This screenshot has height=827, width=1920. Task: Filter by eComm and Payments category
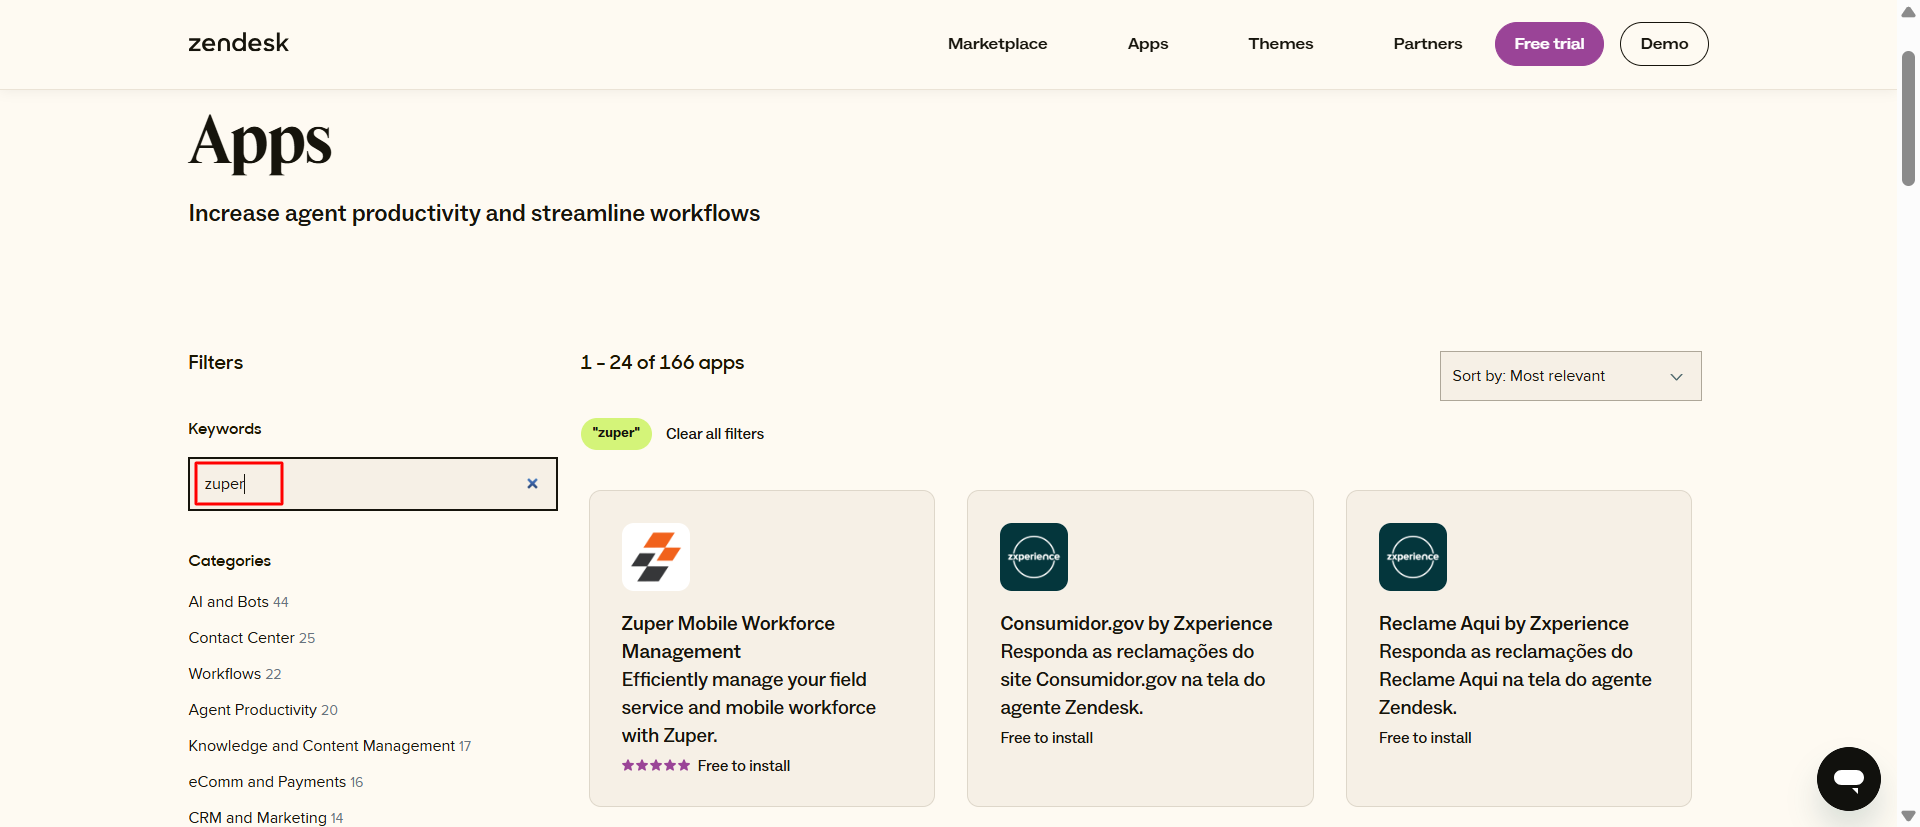tap(276, 782)
